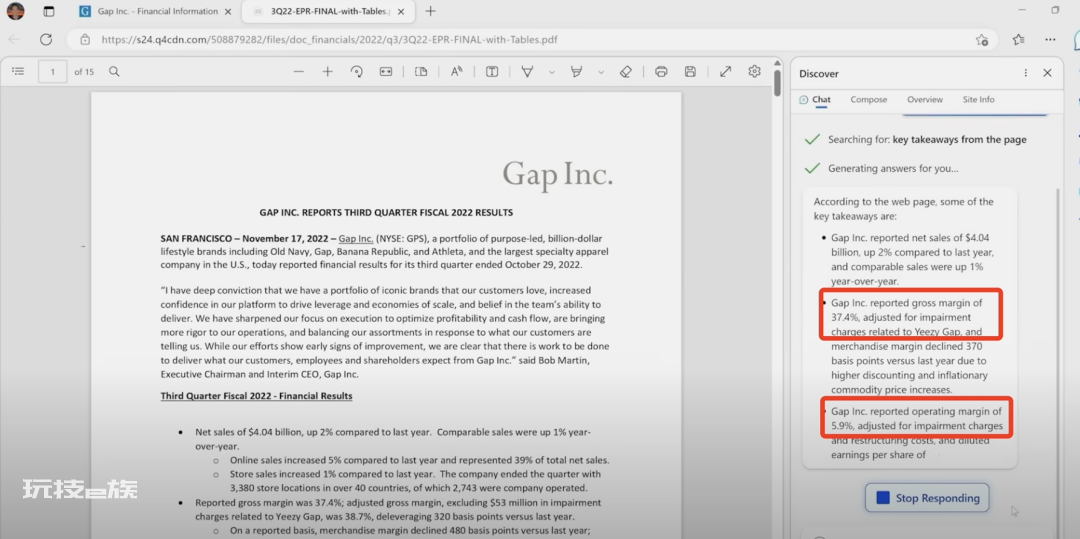The width and height of the screenshot is (1080, 539).
Task: Open the Favorites list
Action: pyautogui.click(x=1019, y=39)
